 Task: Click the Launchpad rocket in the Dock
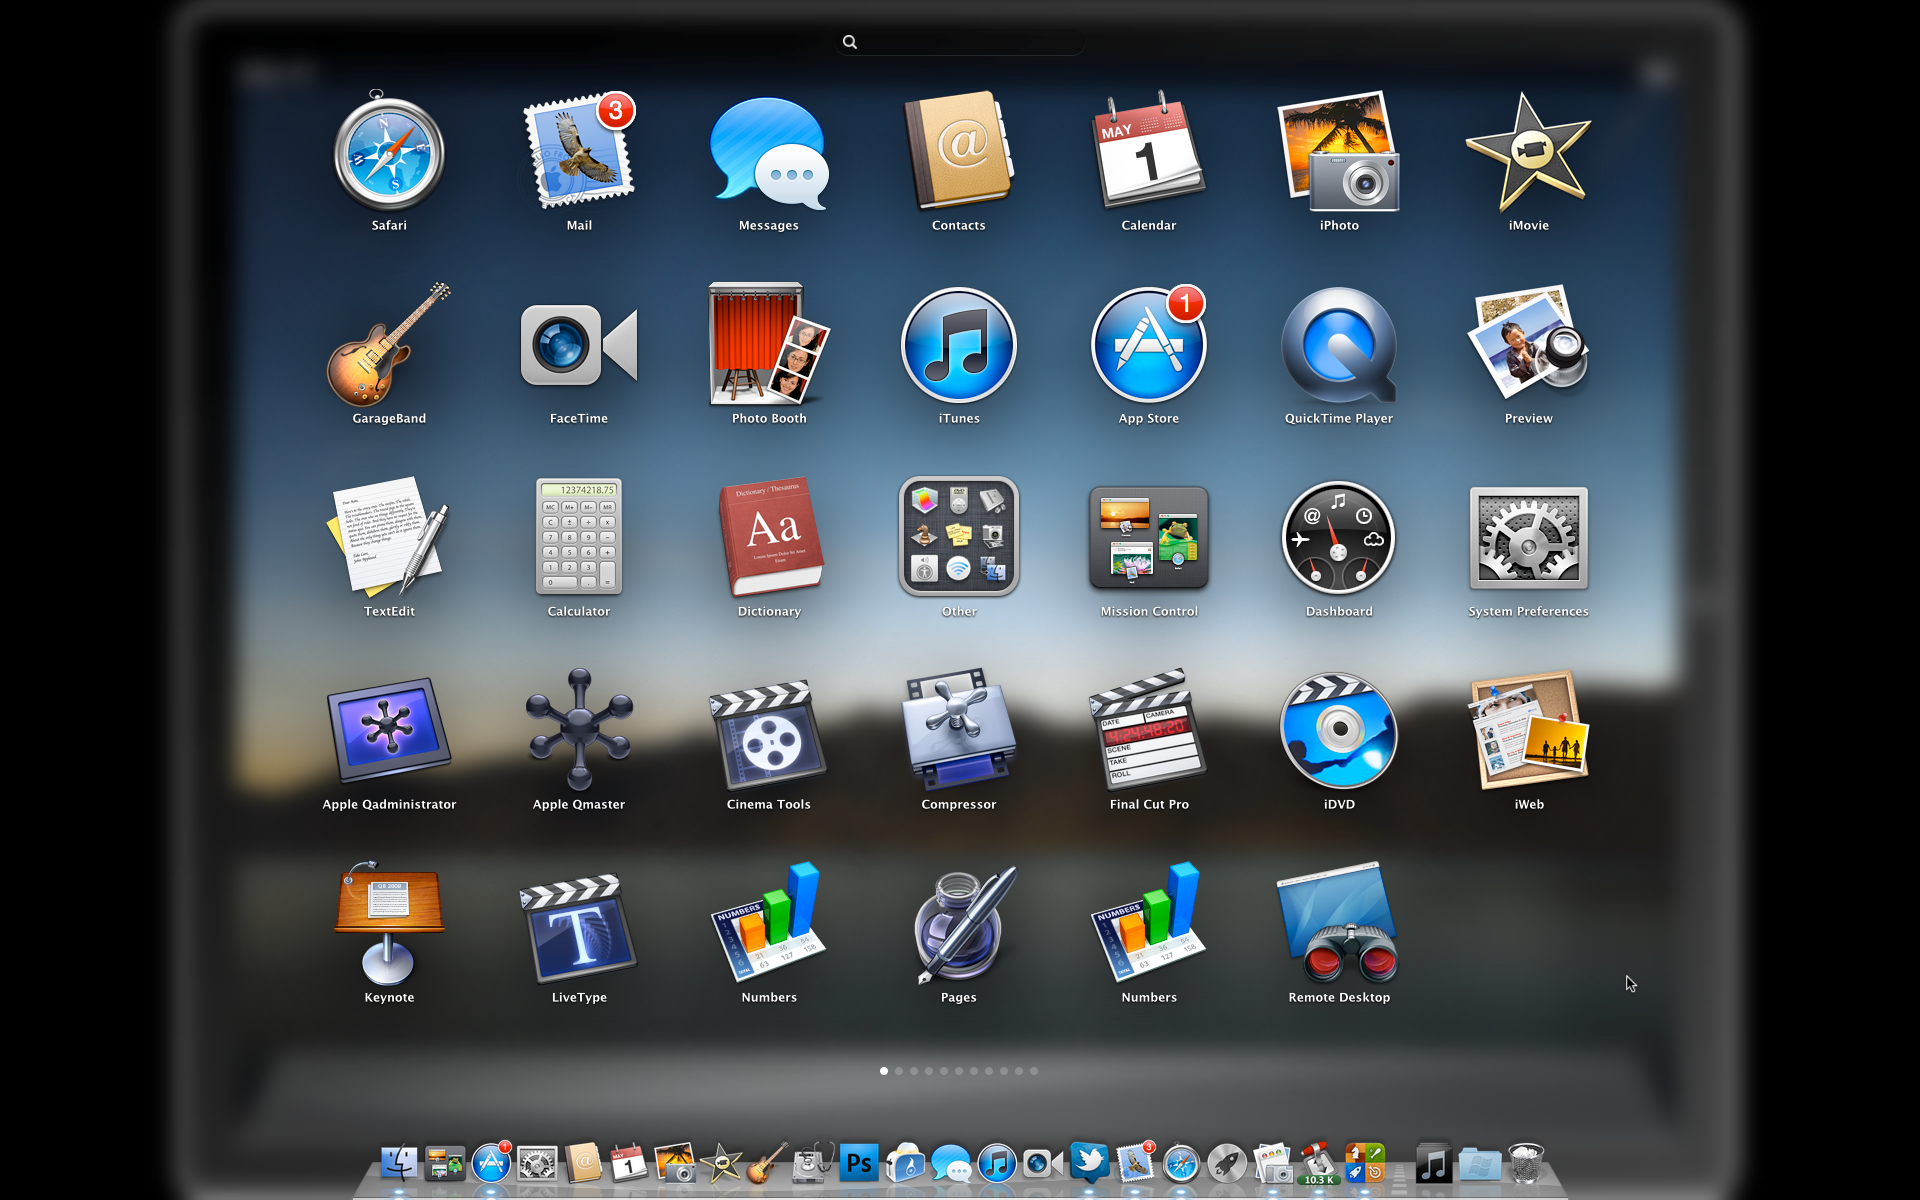tap(1227, 1163)
